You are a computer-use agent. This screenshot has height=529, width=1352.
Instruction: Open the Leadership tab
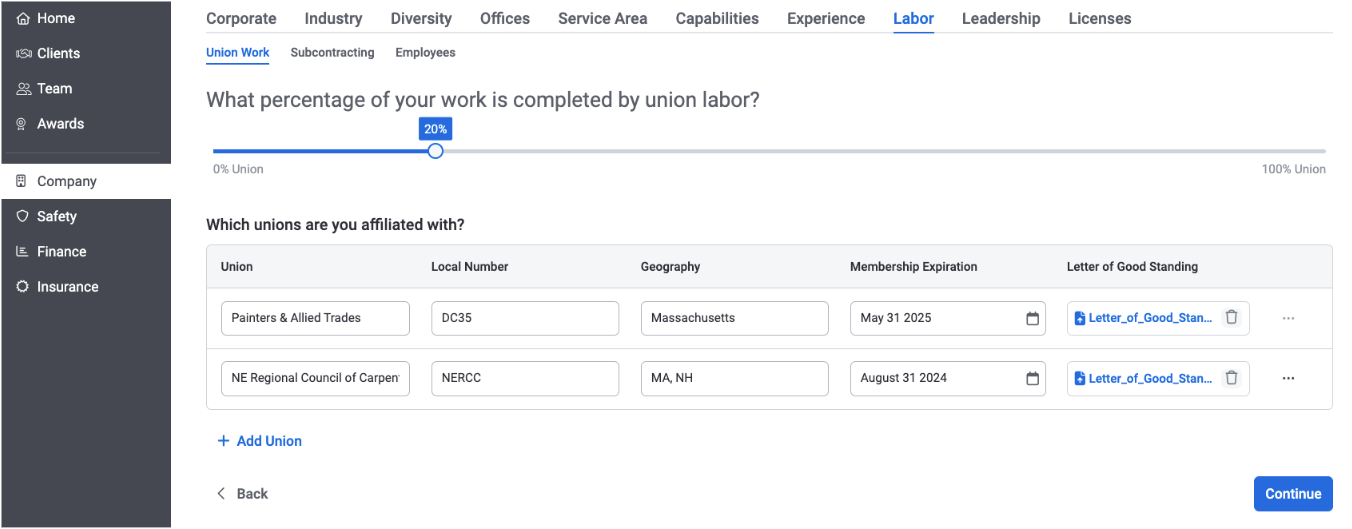tap(1000, 18)
